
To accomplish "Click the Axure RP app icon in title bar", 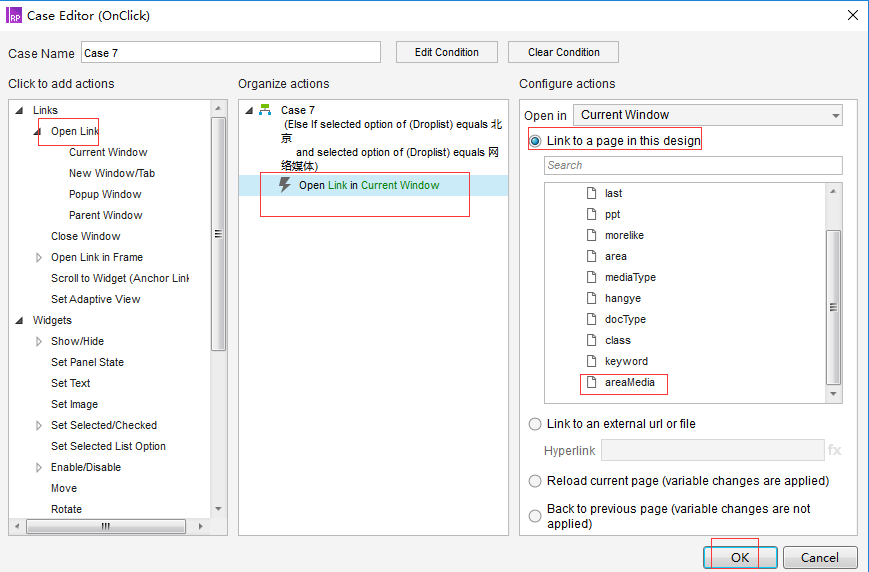I will click(13, 16).
